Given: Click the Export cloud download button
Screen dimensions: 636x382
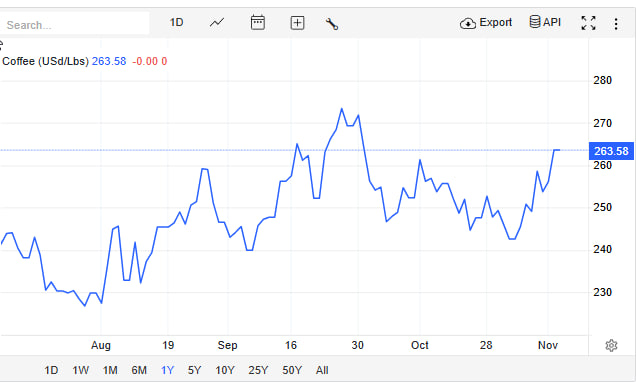Looking at the screenshot, I should click(x=486, y=23).
